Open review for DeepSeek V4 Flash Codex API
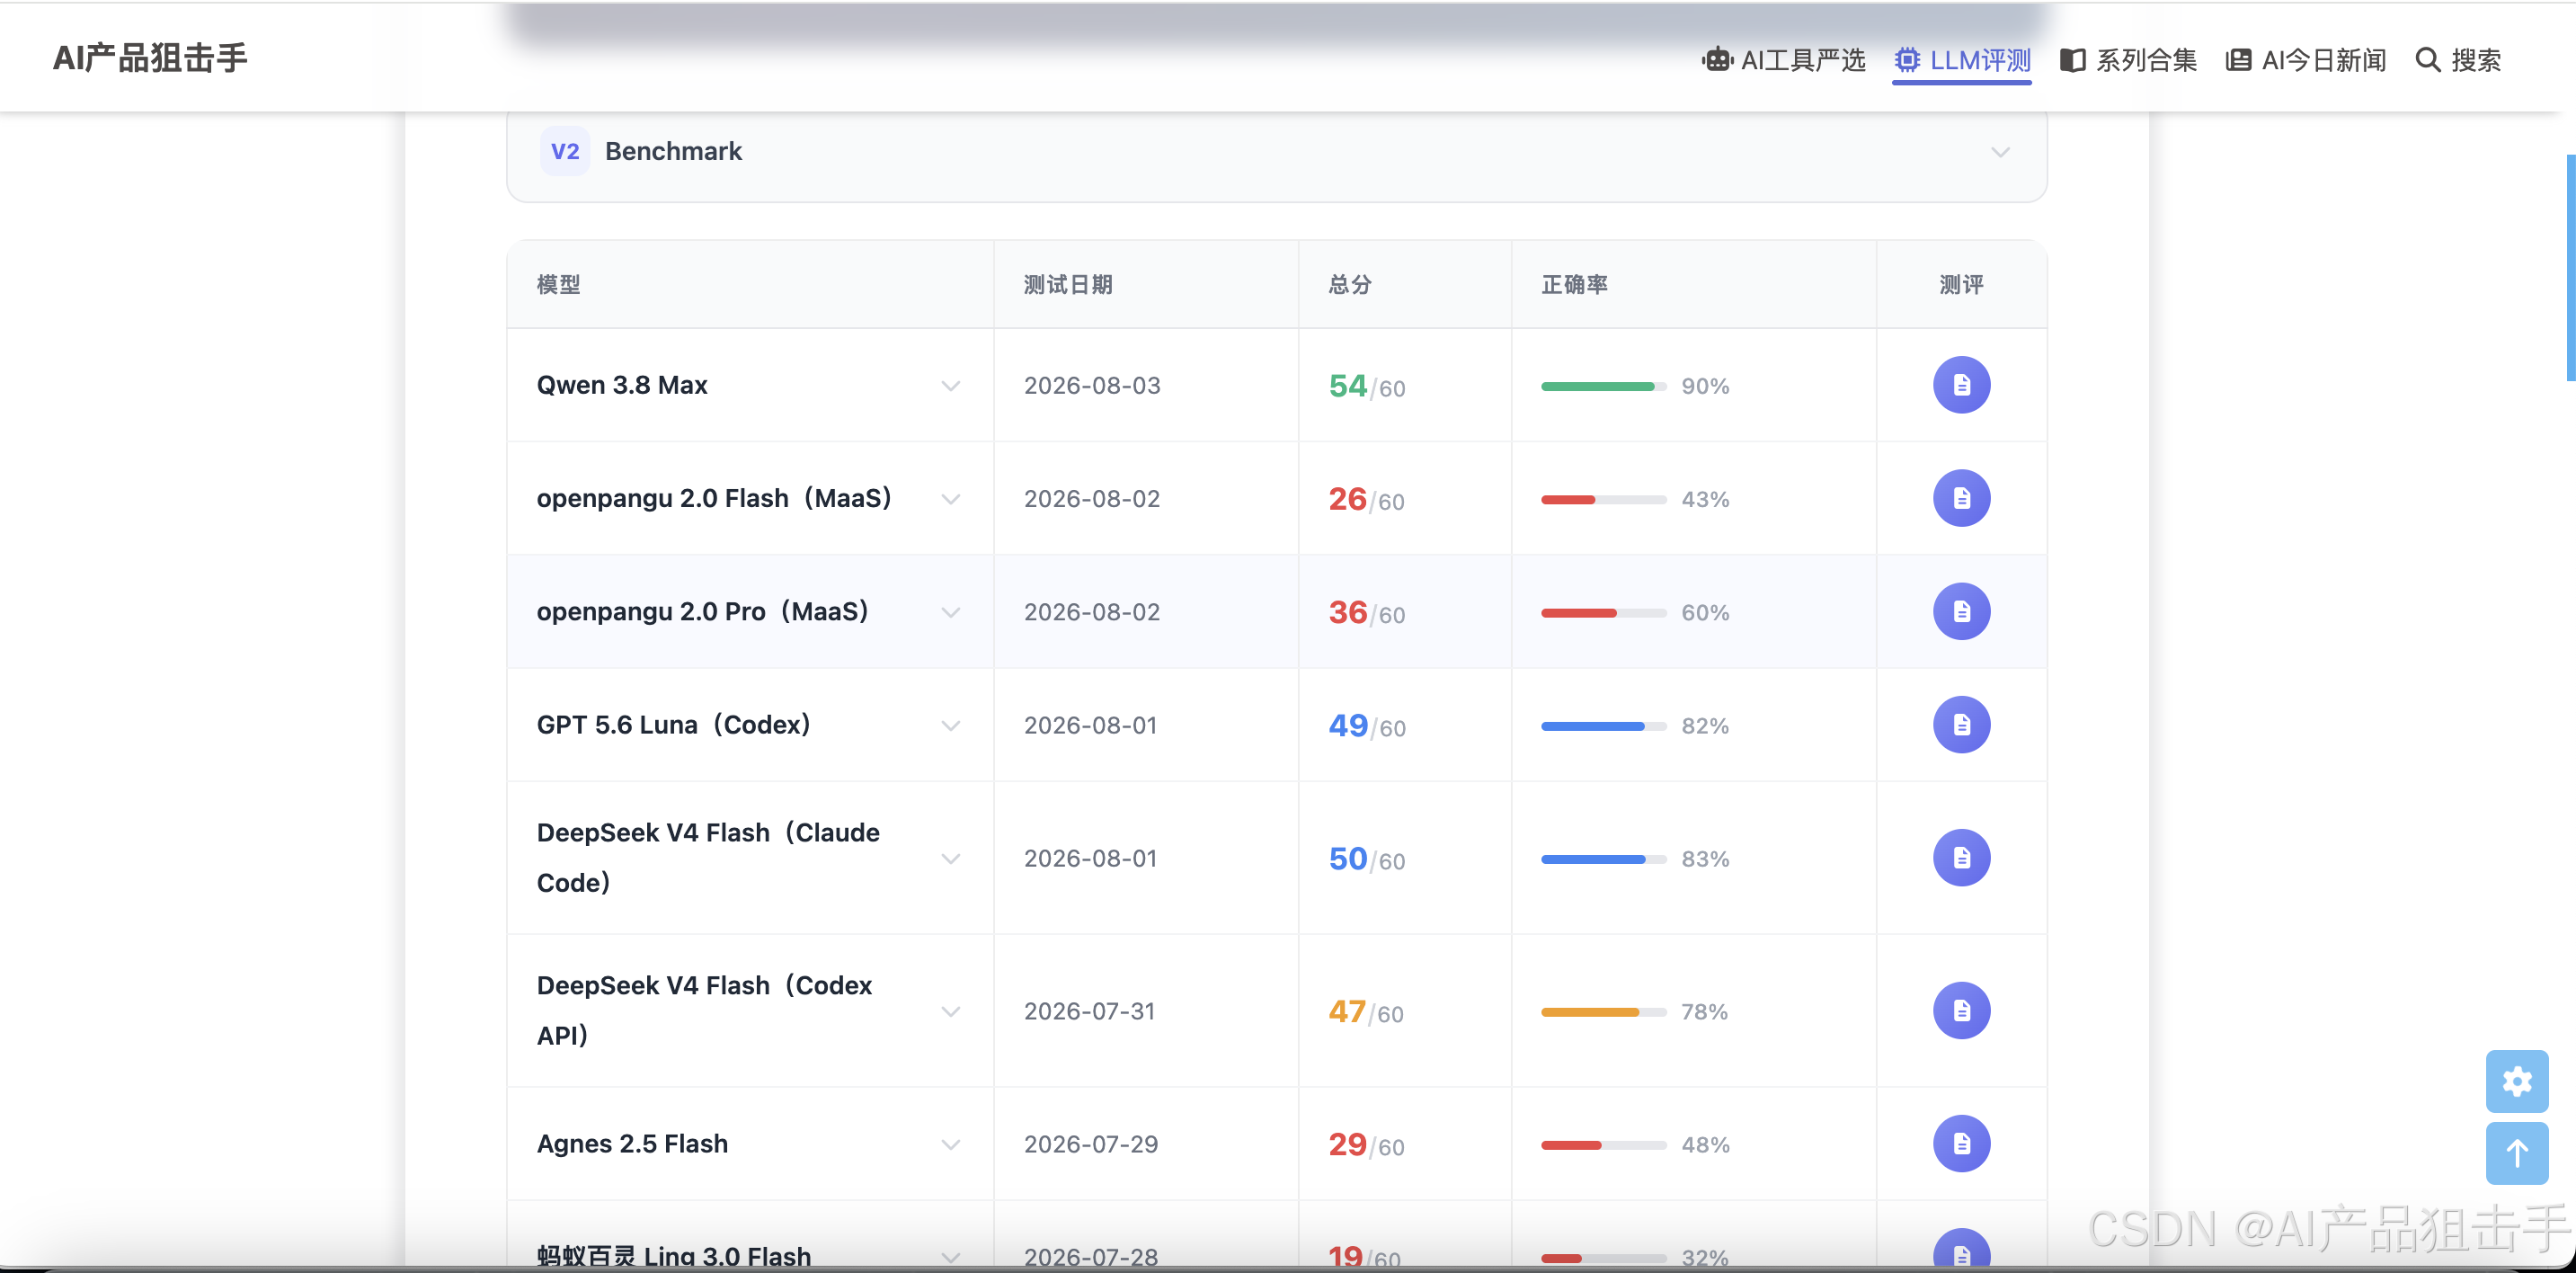2576x1273 pixels. (1961, 1011)
